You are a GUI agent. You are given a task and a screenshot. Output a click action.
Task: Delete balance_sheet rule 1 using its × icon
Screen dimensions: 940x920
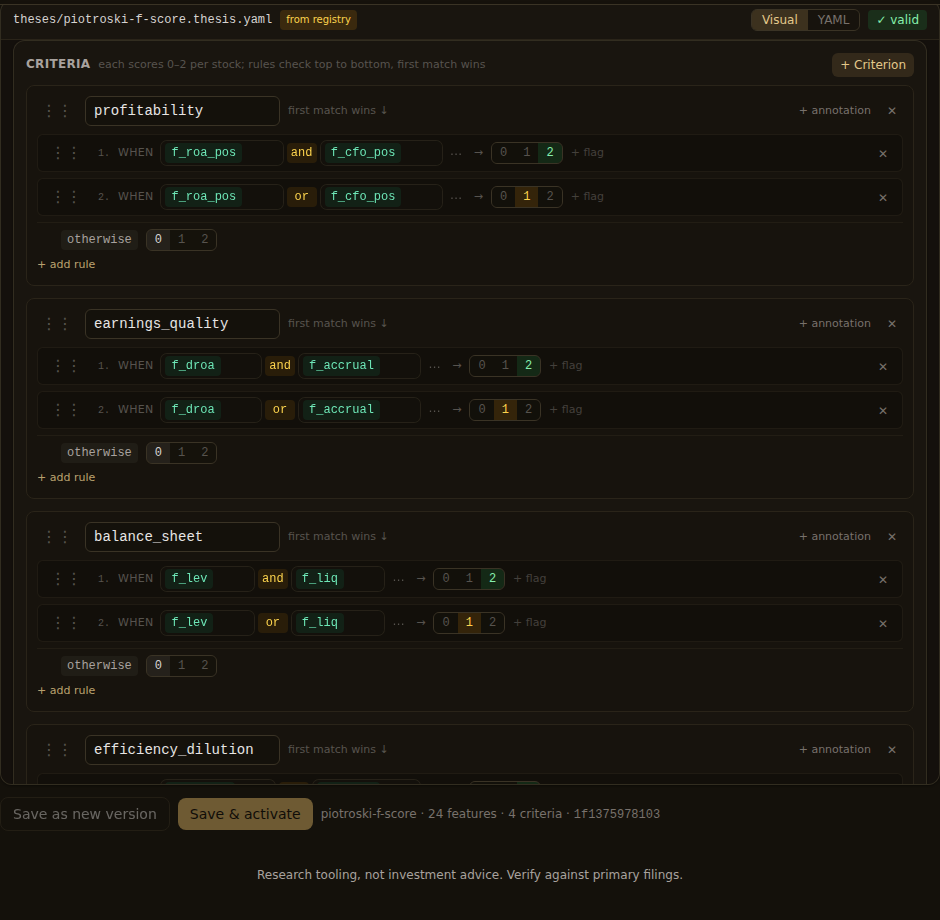click(883, 580)
